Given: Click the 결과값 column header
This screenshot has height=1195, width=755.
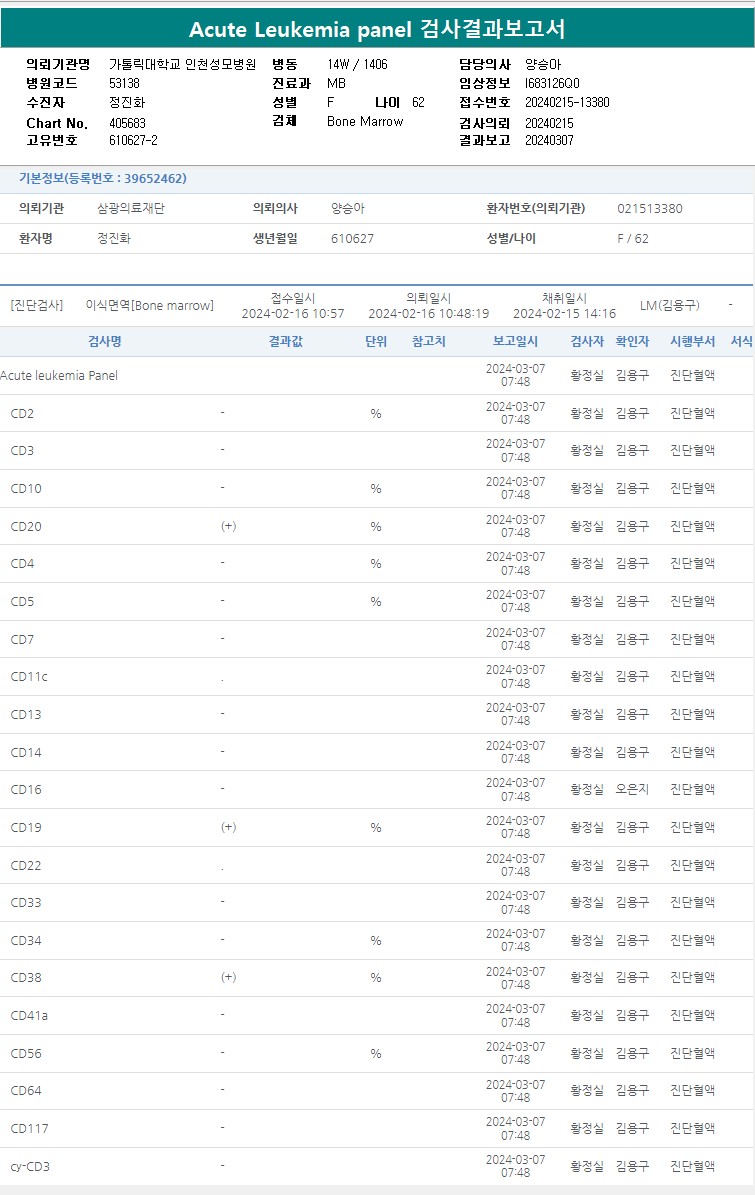Looking at the screenshot, I should [285, 341].
